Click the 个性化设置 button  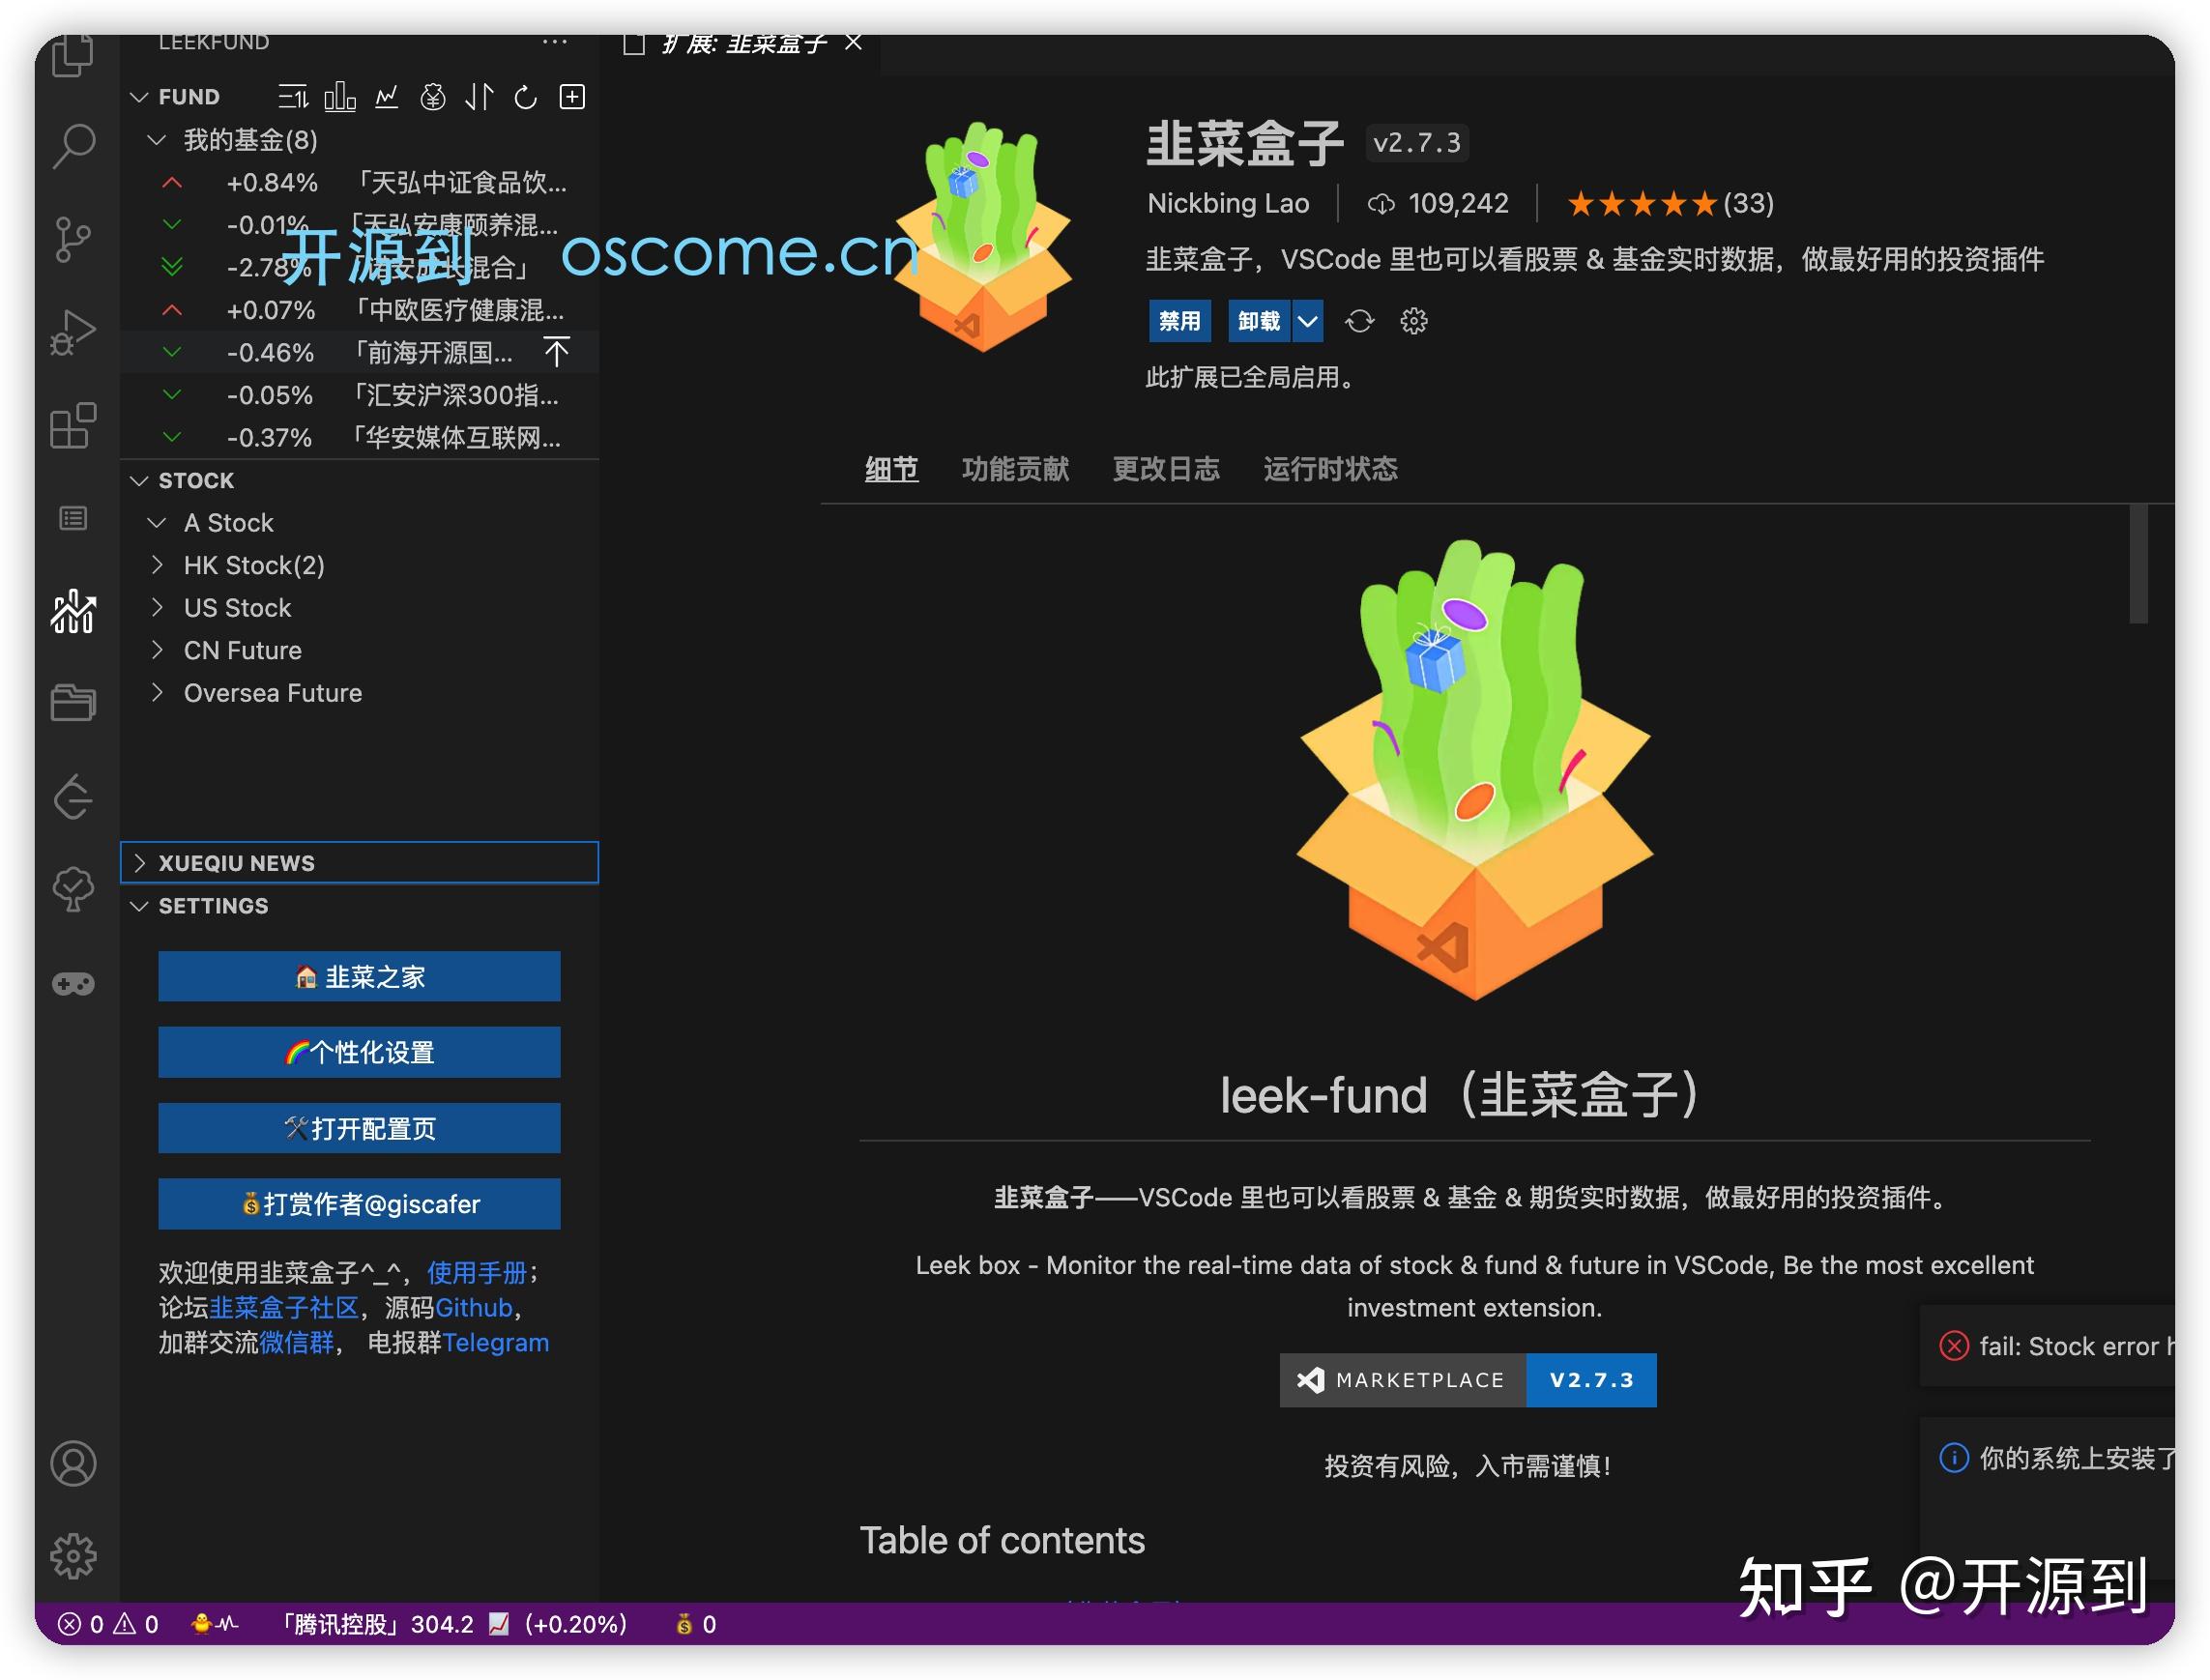(359, 1052)
